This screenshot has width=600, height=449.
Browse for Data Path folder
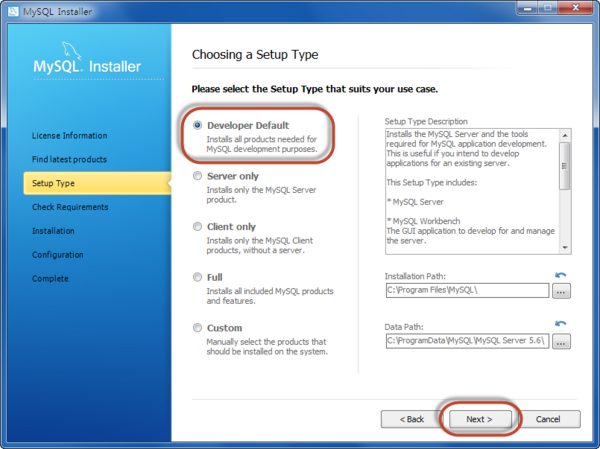click(561, 341)
